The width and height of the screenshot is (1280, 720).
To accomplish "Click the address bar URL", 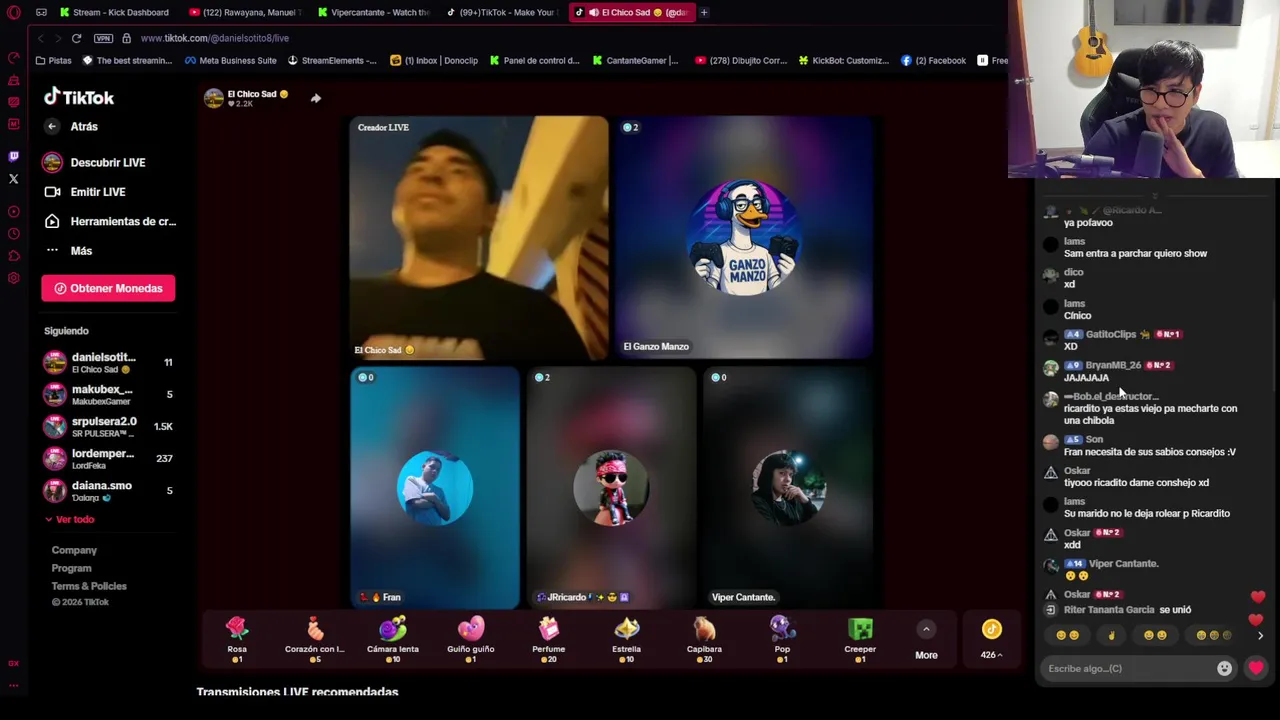I will [214, 38].
